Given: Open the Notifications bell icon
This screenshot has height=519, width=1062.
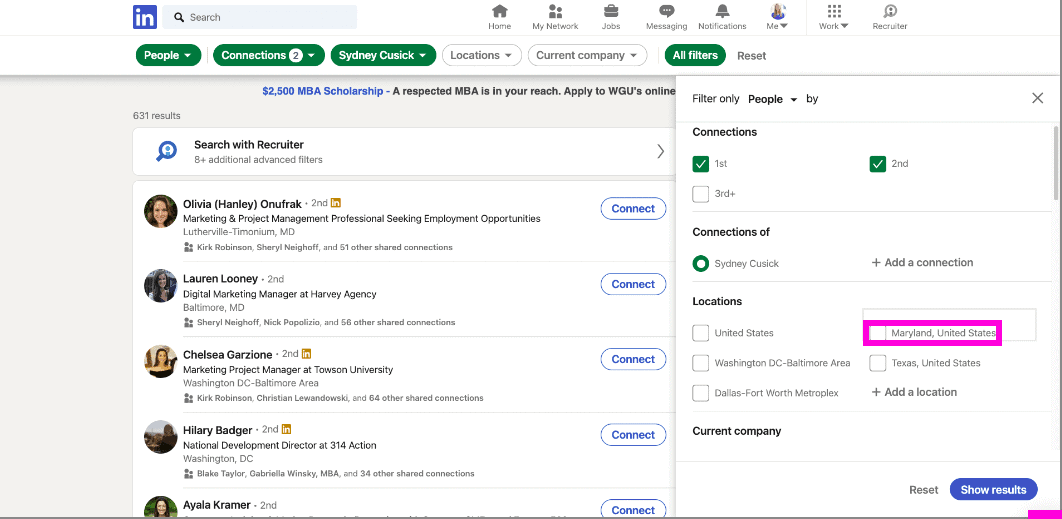Looking at the screenshot, I should [722, 12].
